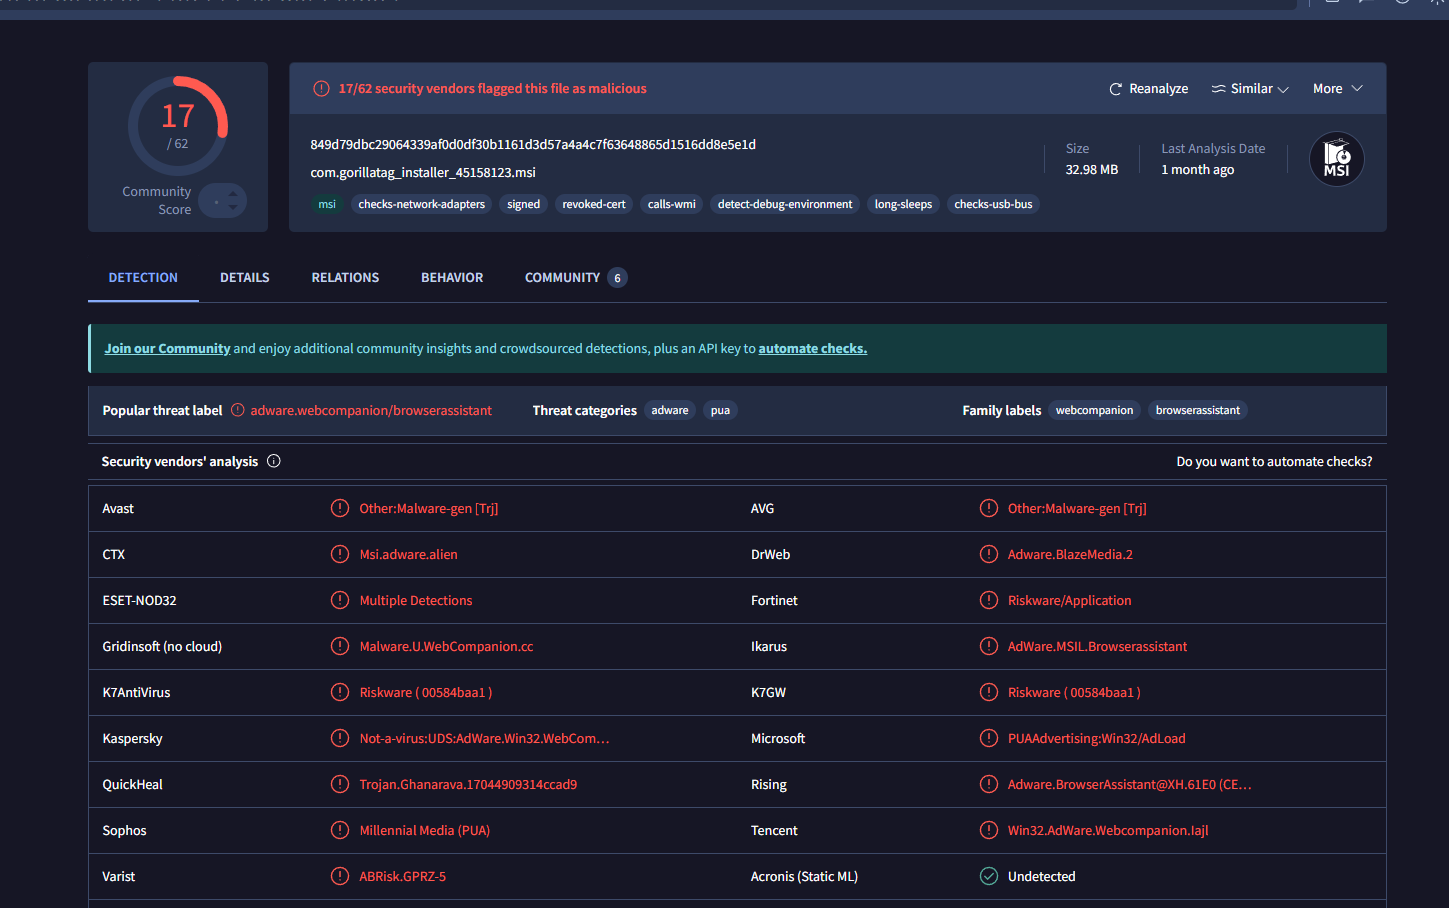Click the Adware.BlazeMedia.2 detection result

tap(1070, 555)
